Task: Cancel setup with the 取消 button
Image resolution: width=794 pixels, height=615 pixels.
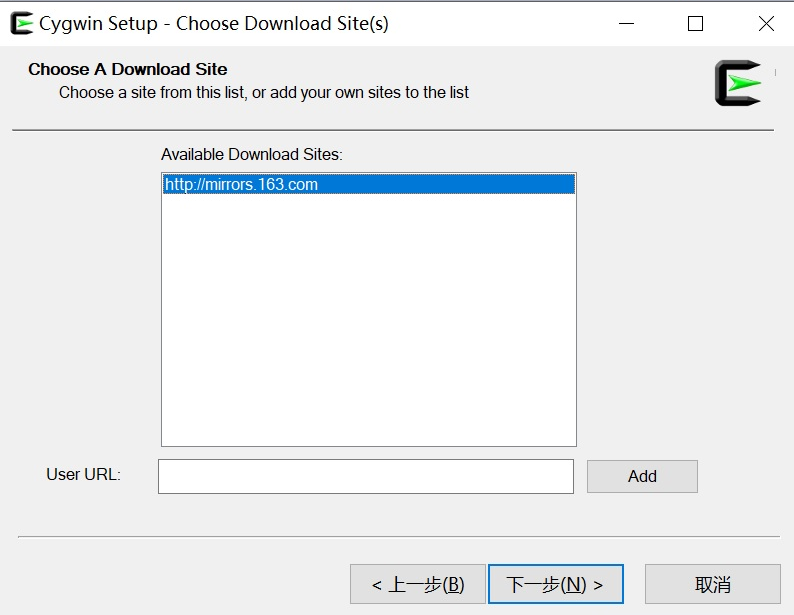Action: click(712, 584)
